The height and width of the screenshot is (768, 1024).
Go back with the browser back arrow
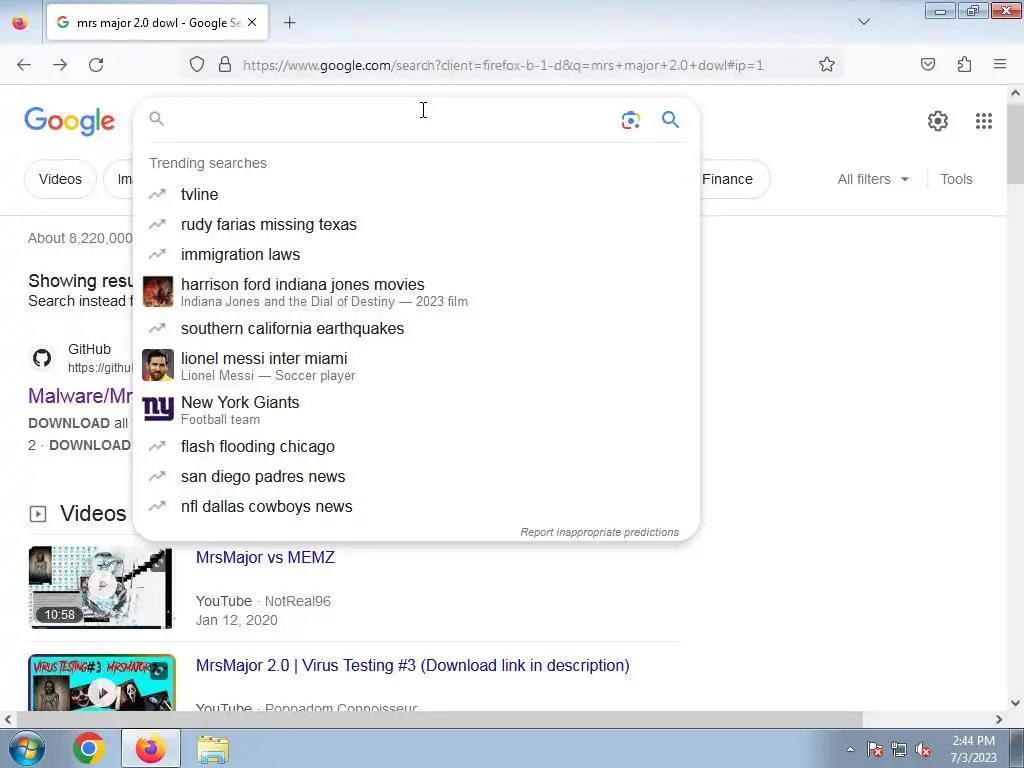coord(24,65)
